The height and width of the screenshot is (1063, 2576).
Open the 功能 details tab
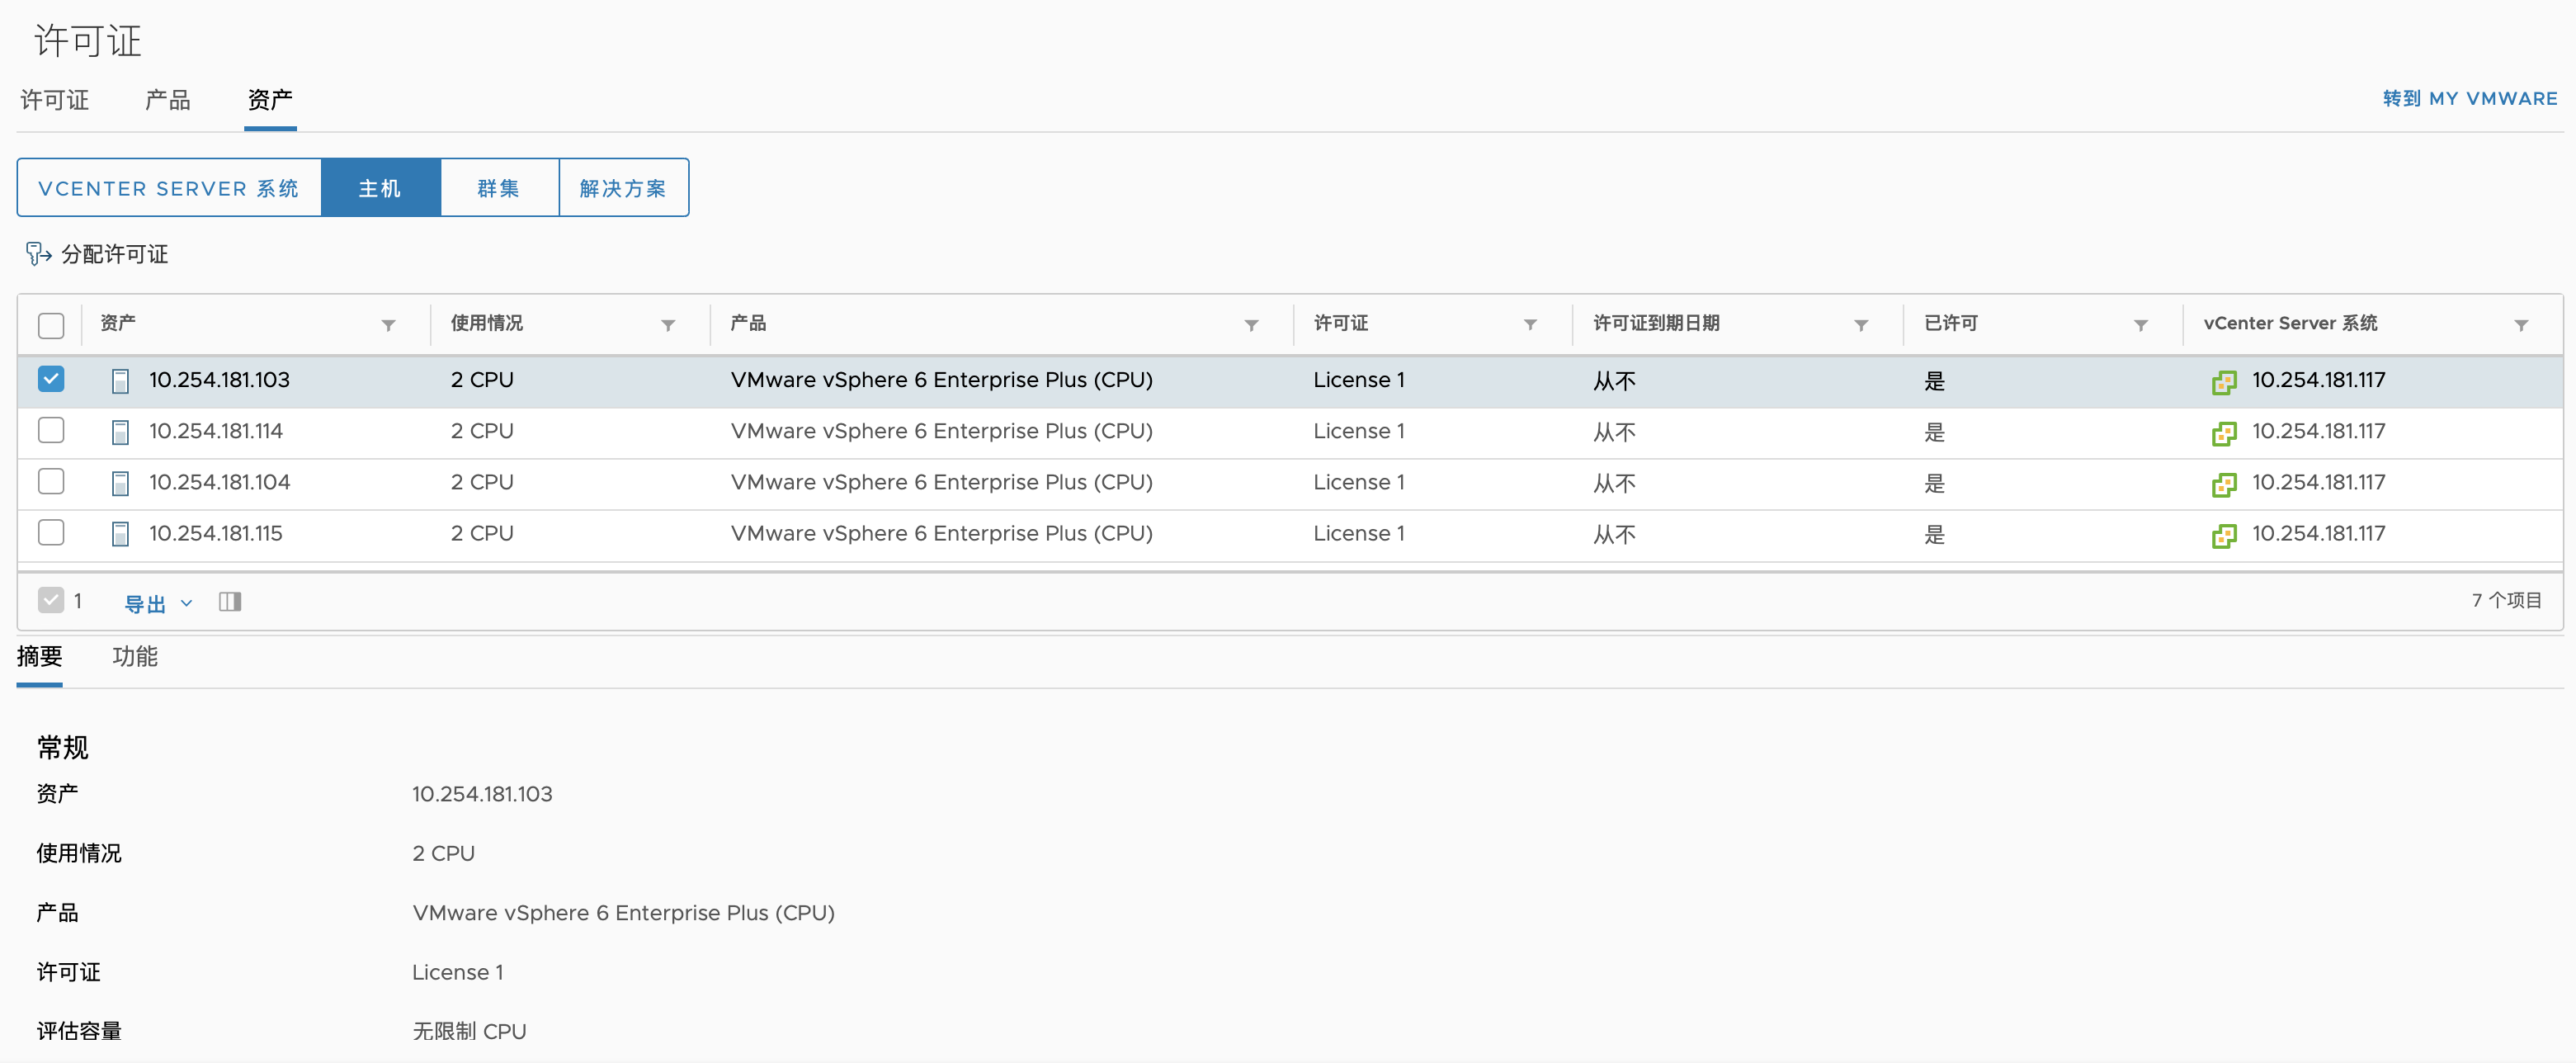pos(135,657)
